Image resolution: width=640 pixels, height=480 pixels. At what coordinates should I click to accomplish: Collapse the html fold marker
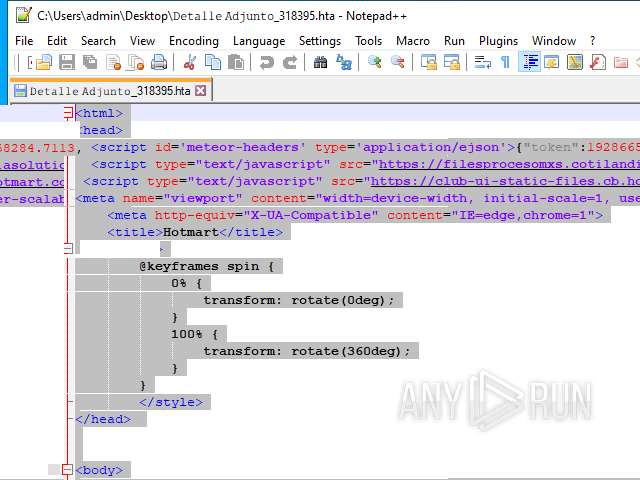pyautogui.click(x=68, y=113)
